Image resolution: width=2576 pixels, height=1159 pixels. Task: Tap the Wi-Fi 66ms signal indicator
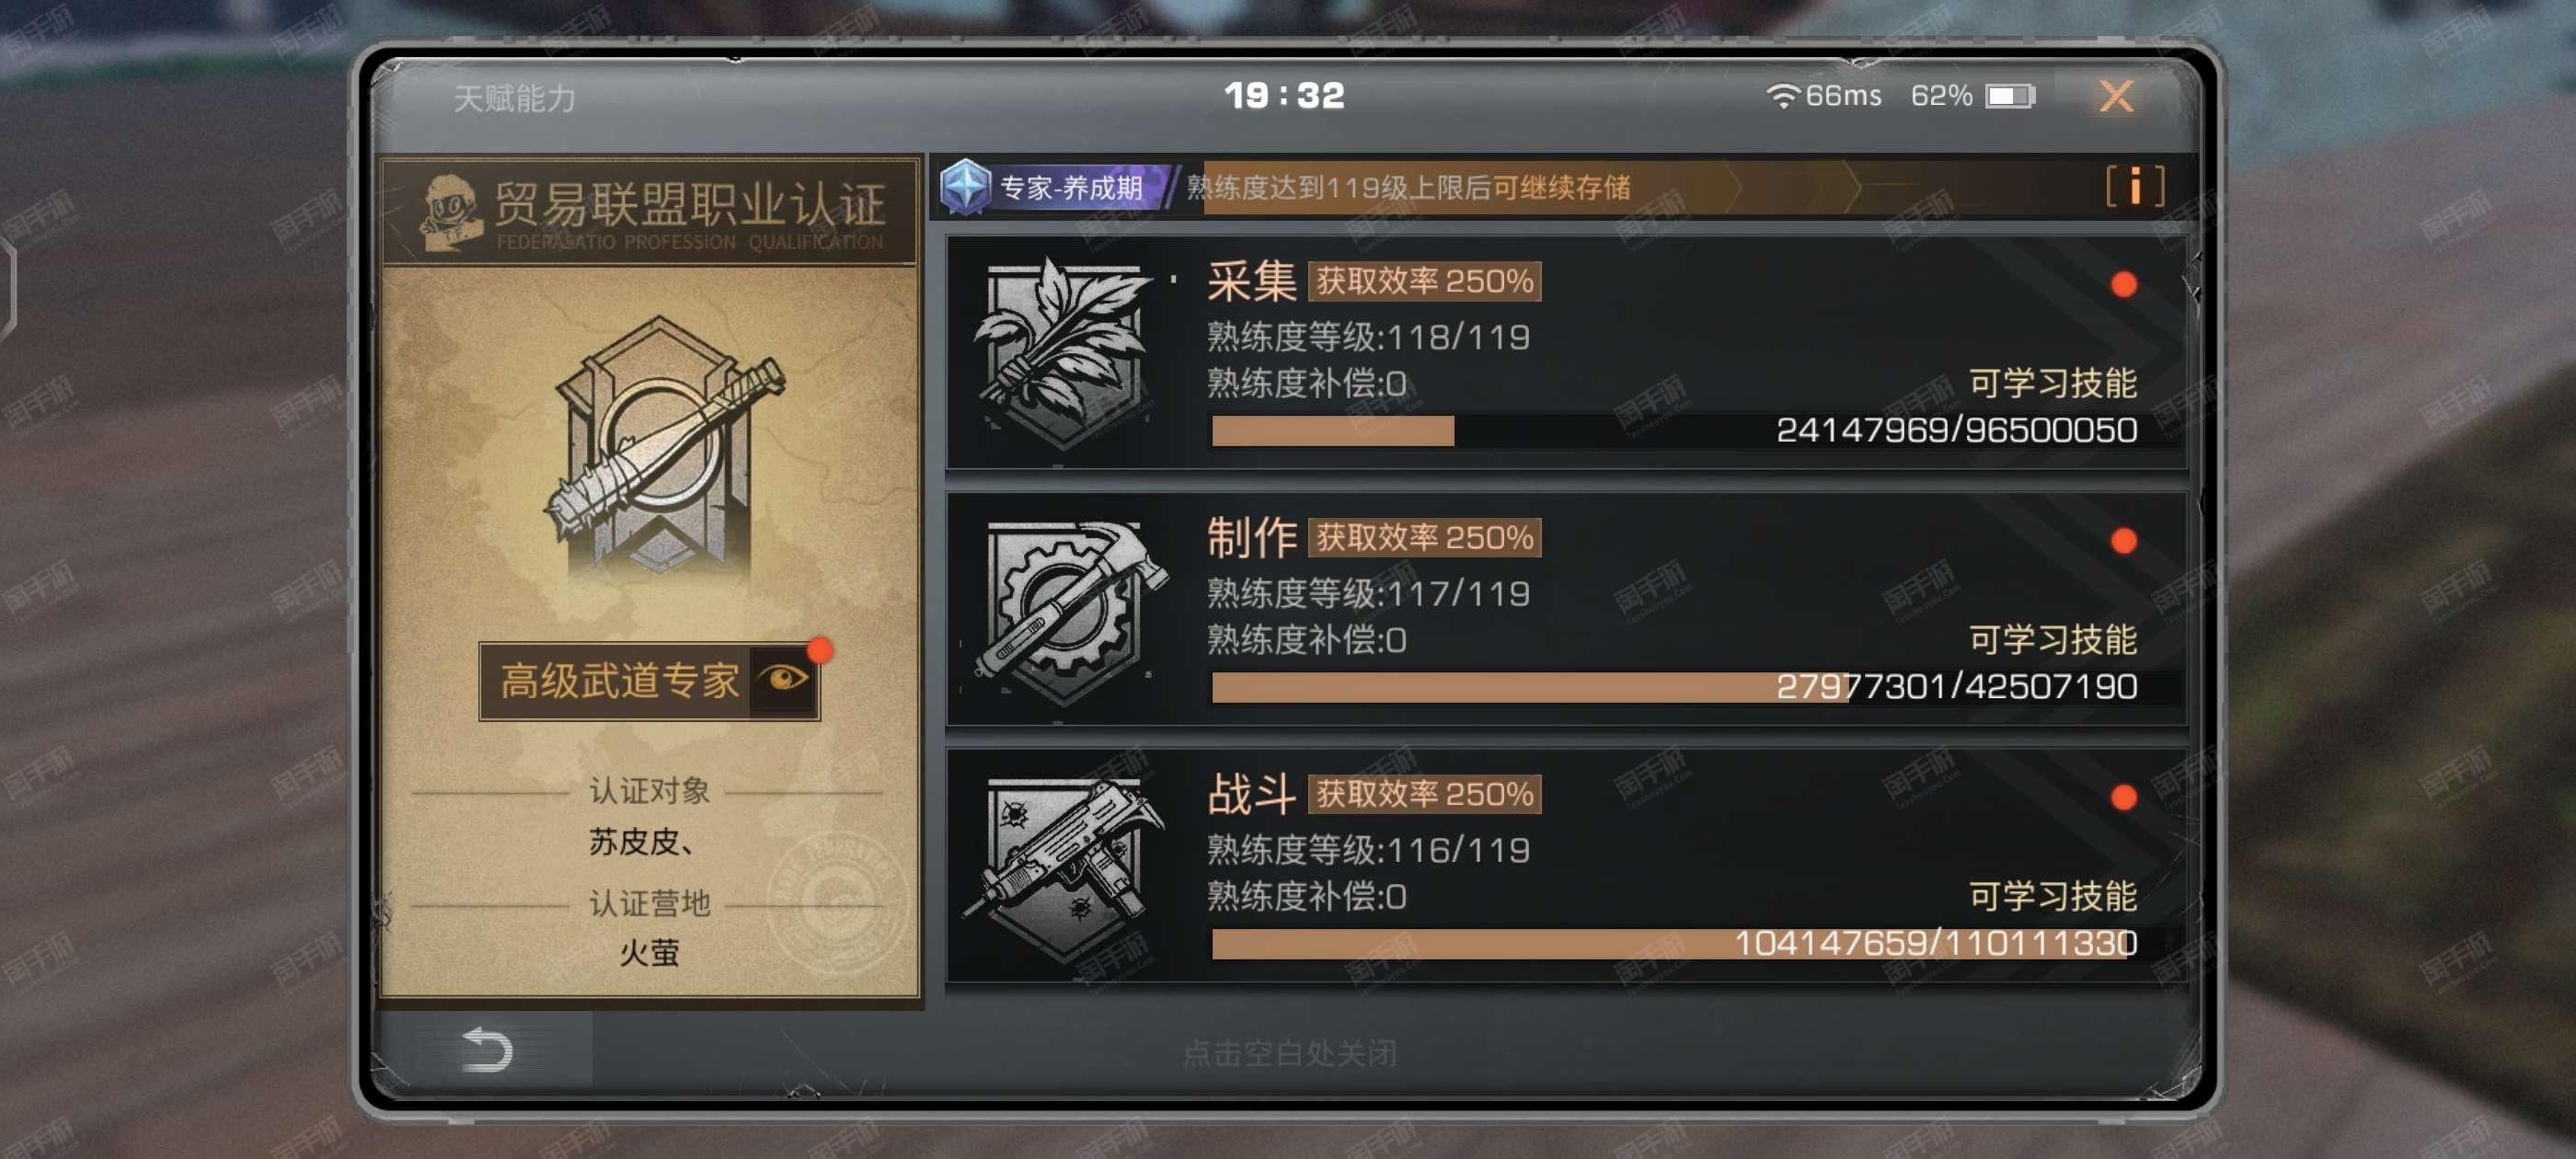(x=1823, y=96)
